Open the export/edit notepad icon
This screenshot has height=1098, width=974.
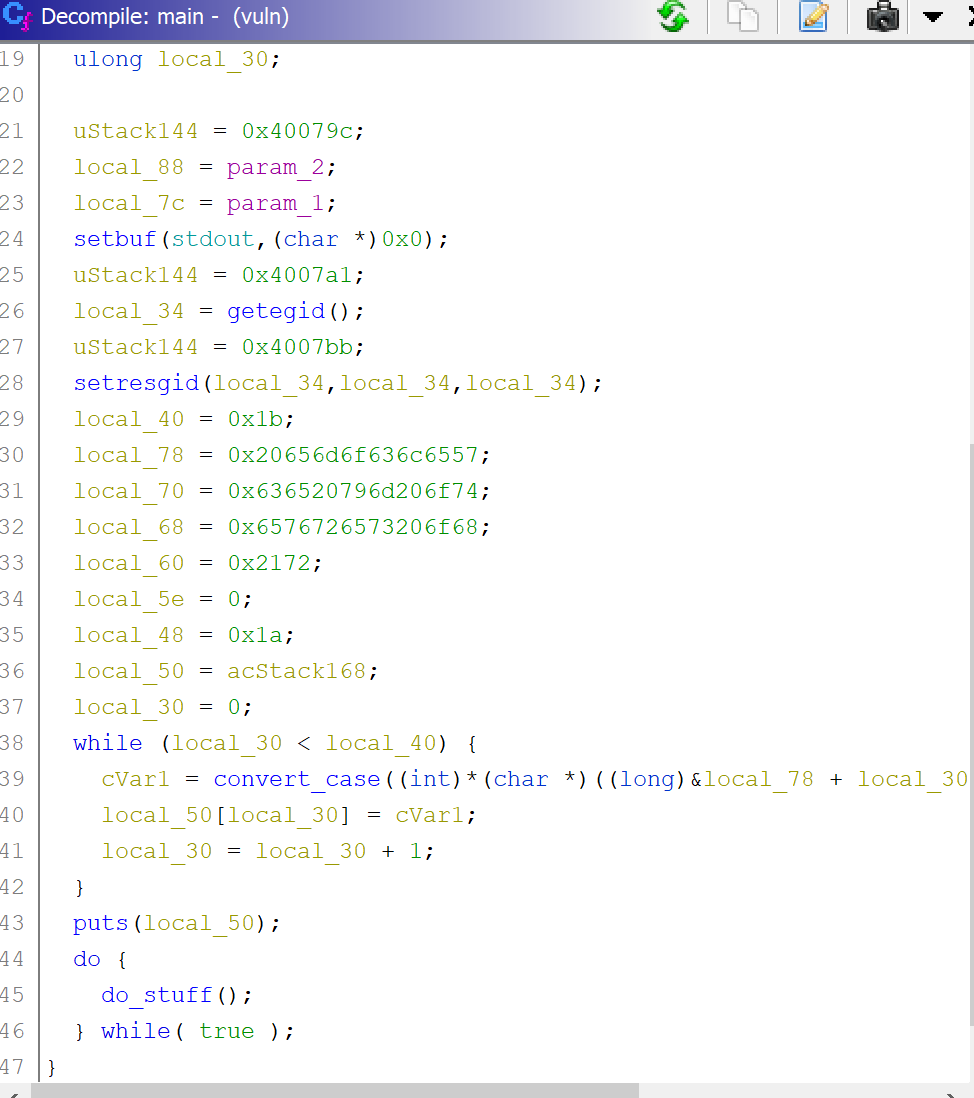[x=814, y=17]
